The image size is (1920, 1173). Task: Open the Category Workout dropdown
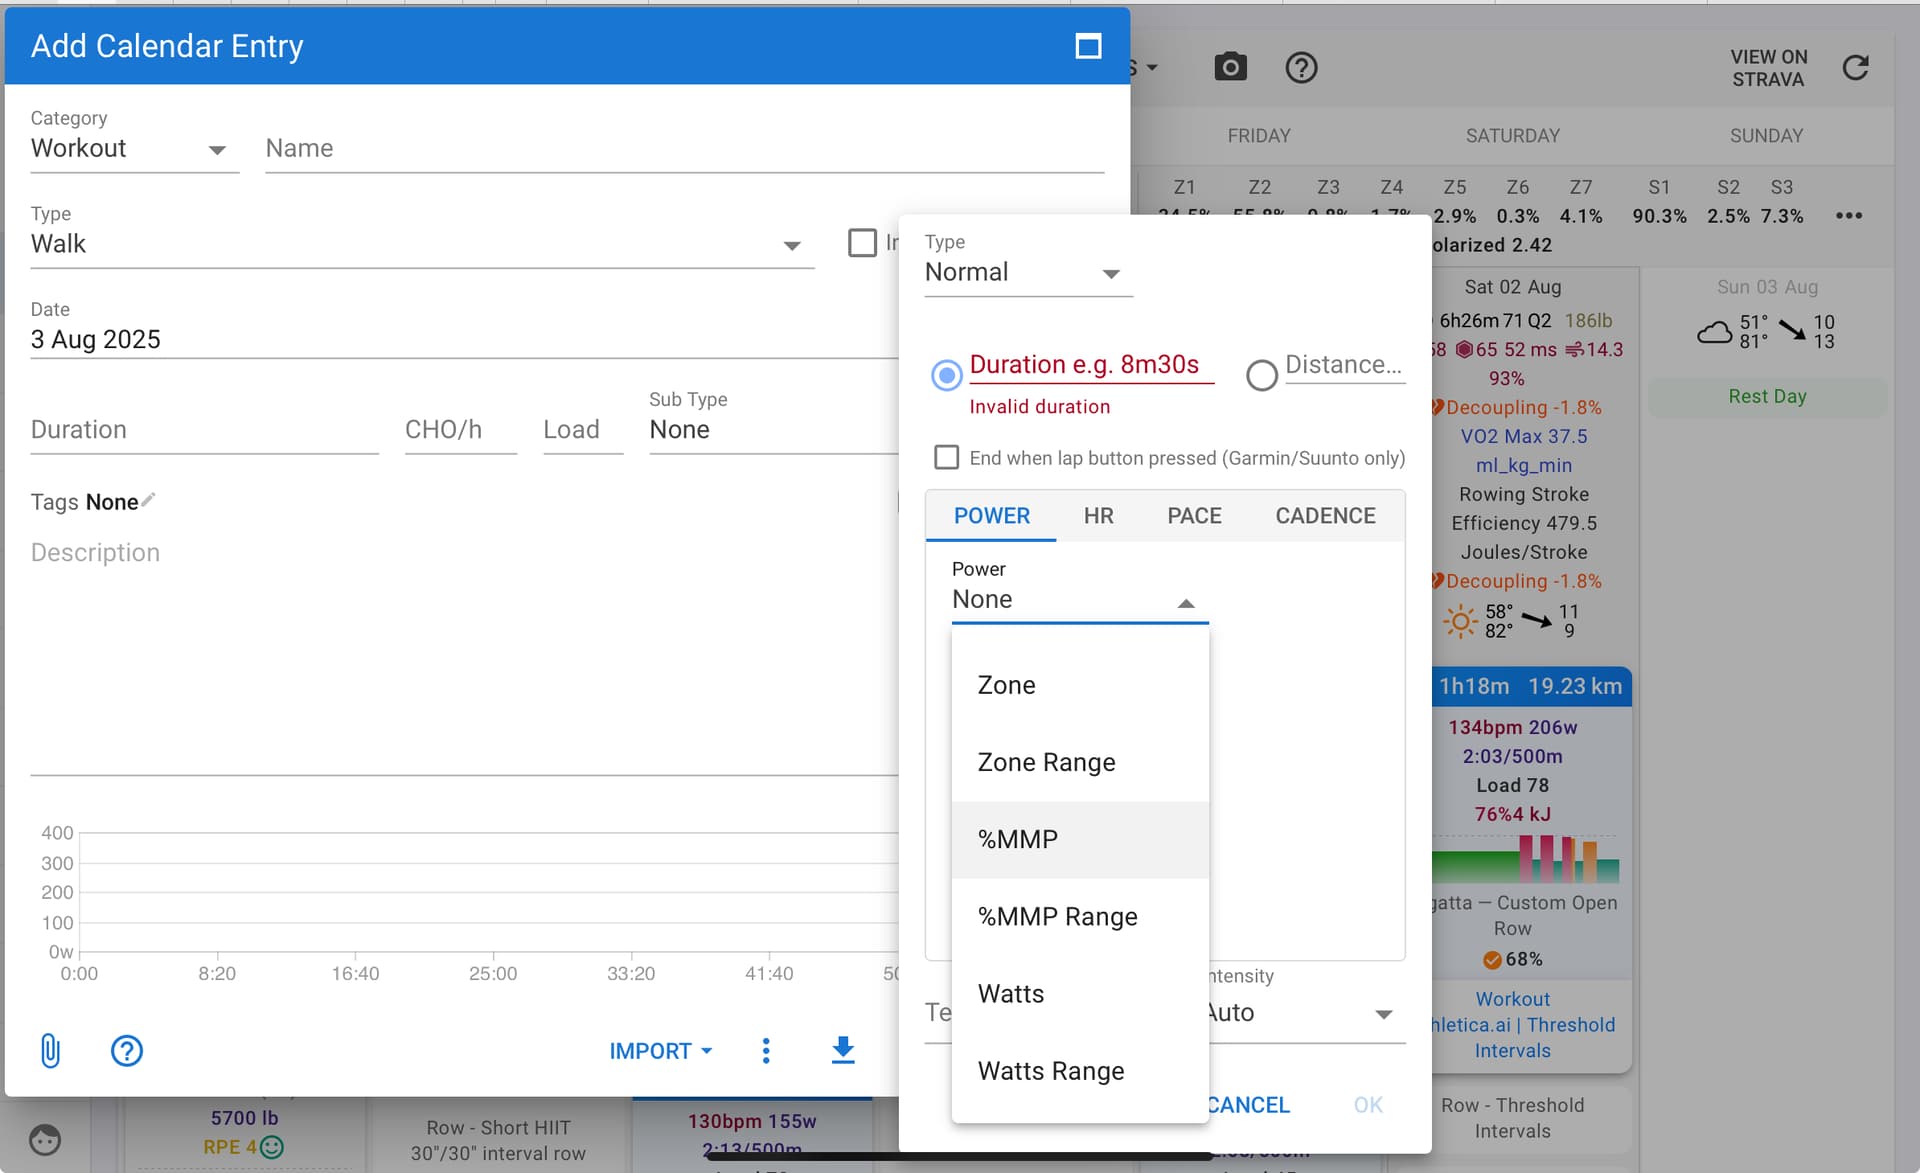[134, 148]
